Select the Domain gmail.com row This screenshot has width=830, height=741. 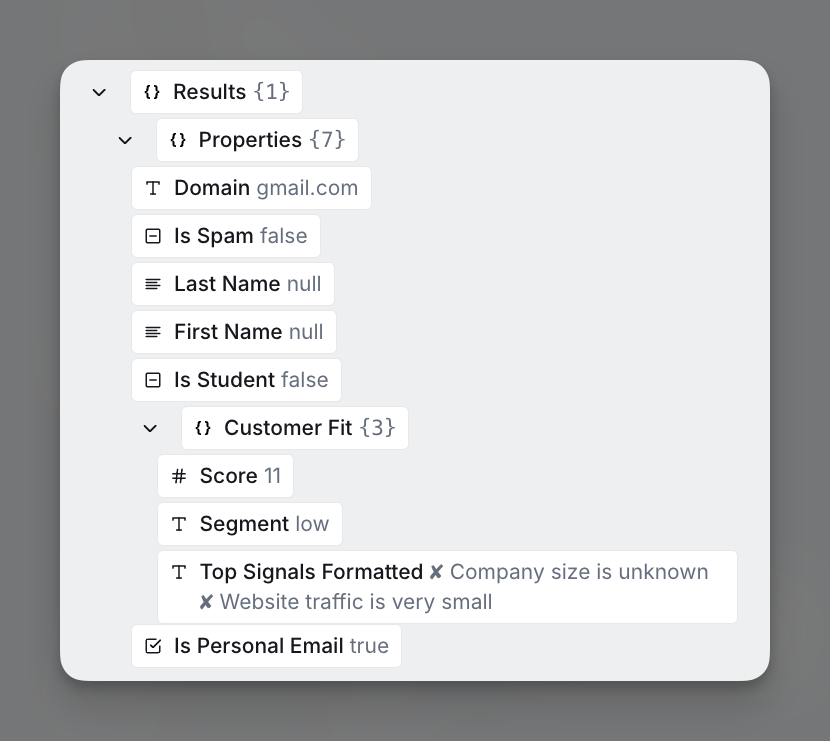(251, 188)
